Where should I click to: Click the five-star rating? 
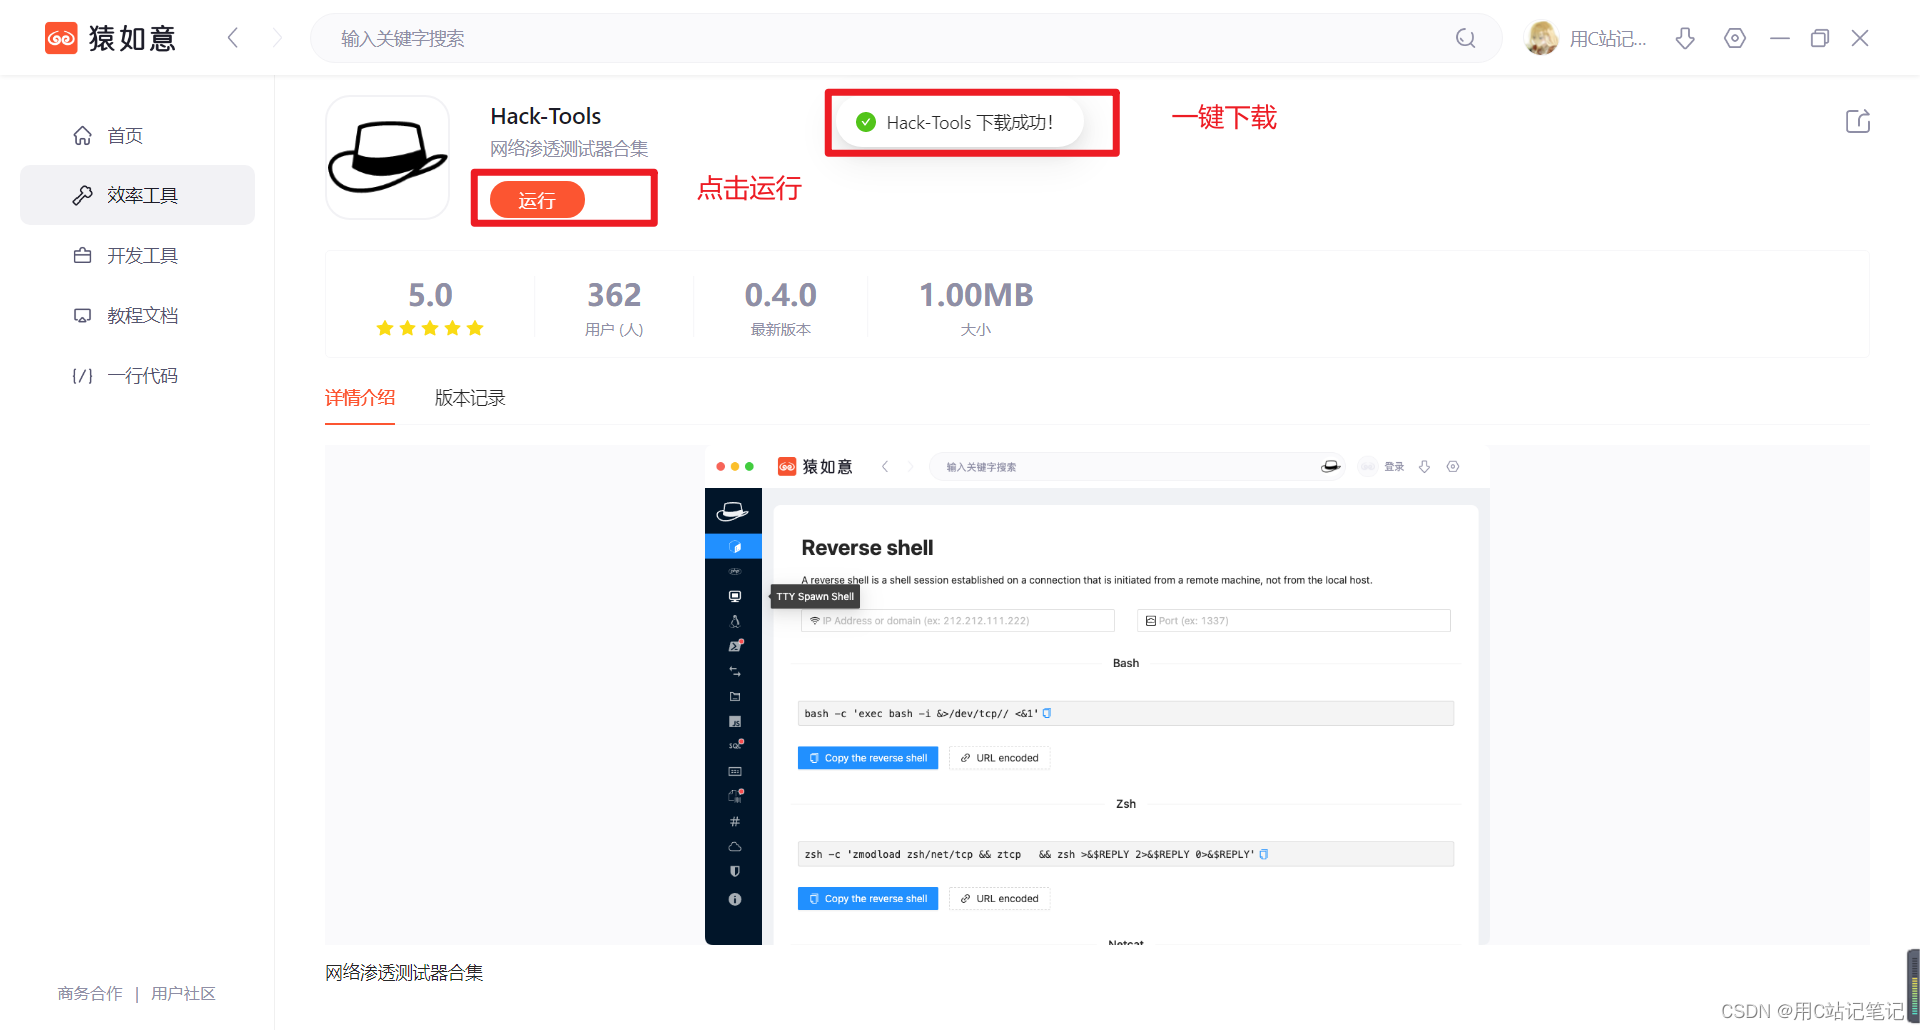pos(430,328)
